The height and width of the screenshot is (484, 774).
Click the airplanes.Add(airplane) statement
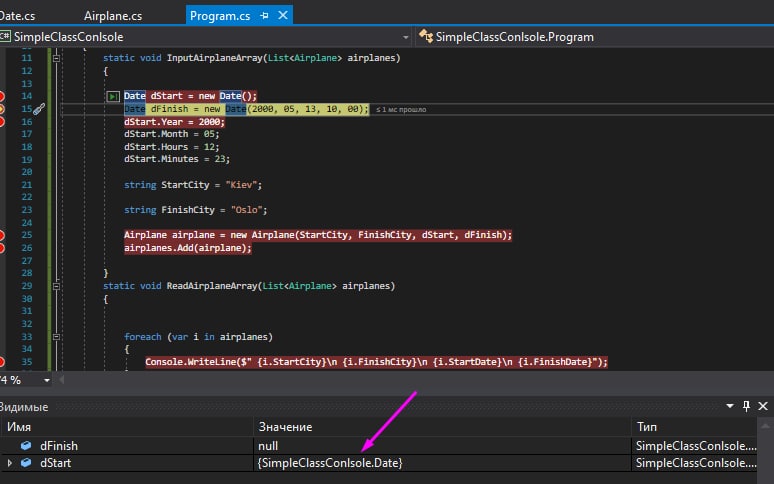coord(188,248)
